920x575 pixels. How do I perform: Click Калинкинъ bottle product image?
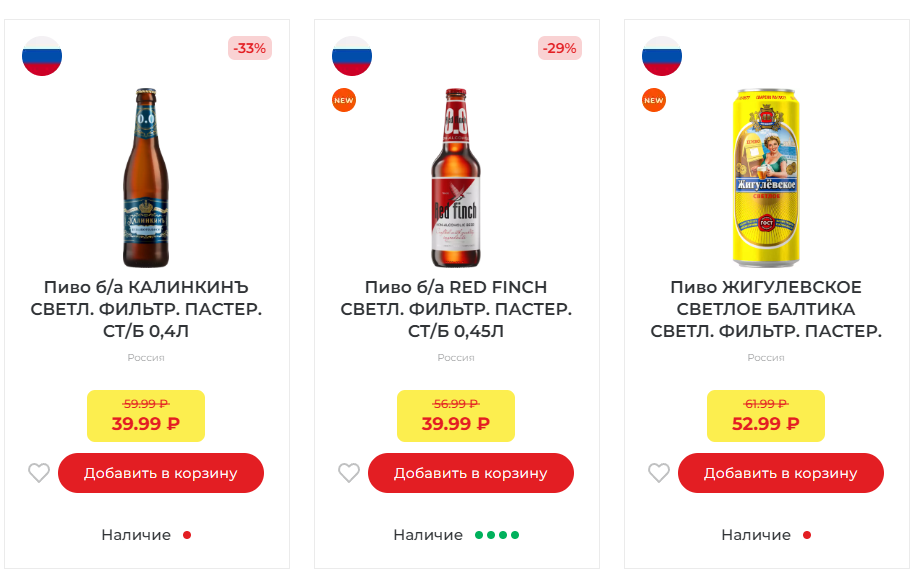[x=146, y=179]
